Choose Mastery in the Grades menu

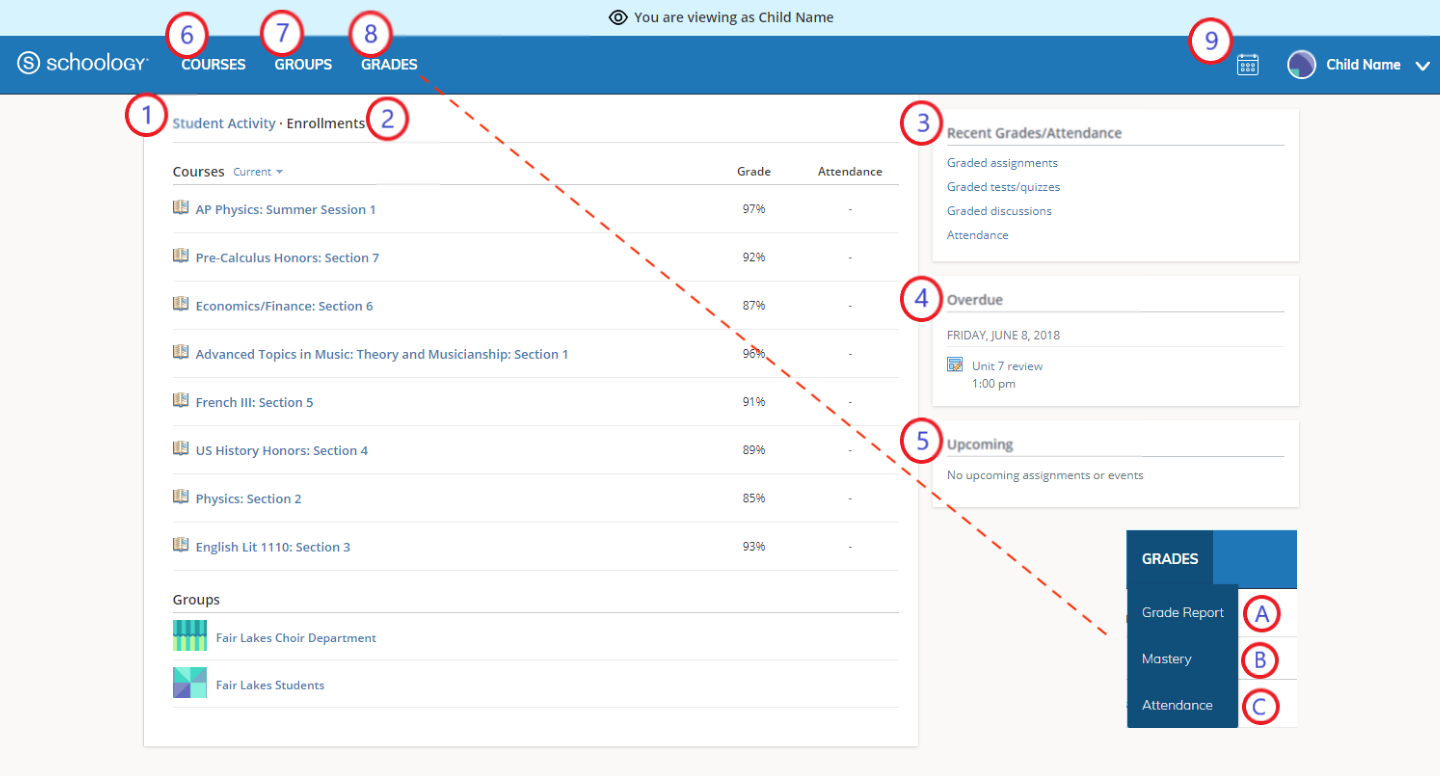(1166, 659)
